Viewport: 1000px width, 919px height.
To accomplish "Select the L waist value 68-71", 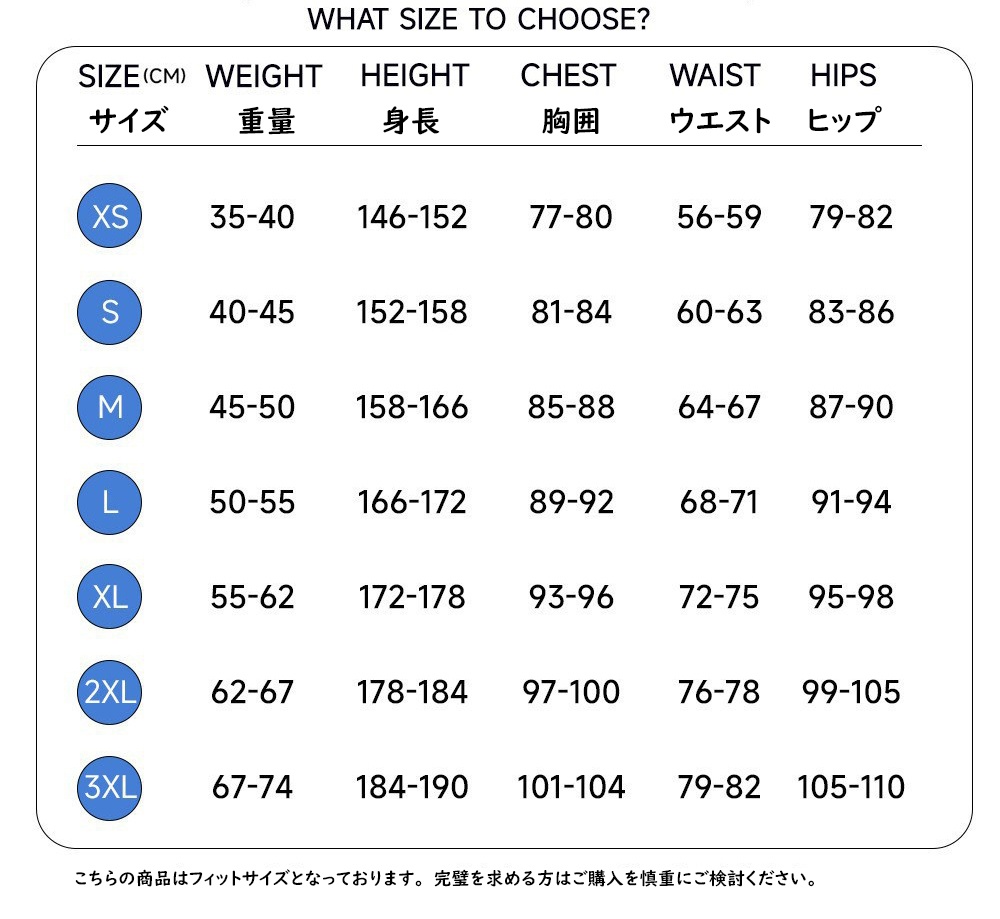I will click(719, 502).
